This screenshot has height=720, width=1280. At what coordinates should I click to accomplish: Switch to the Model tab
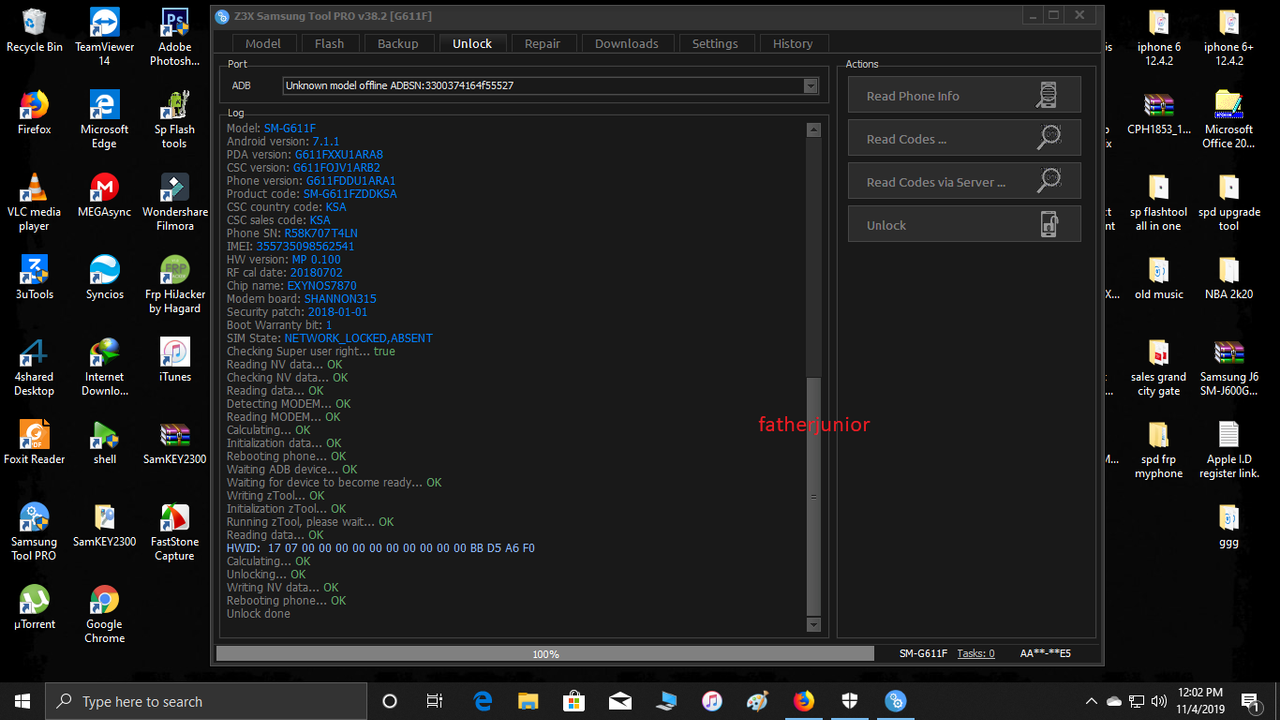[263, 43]
